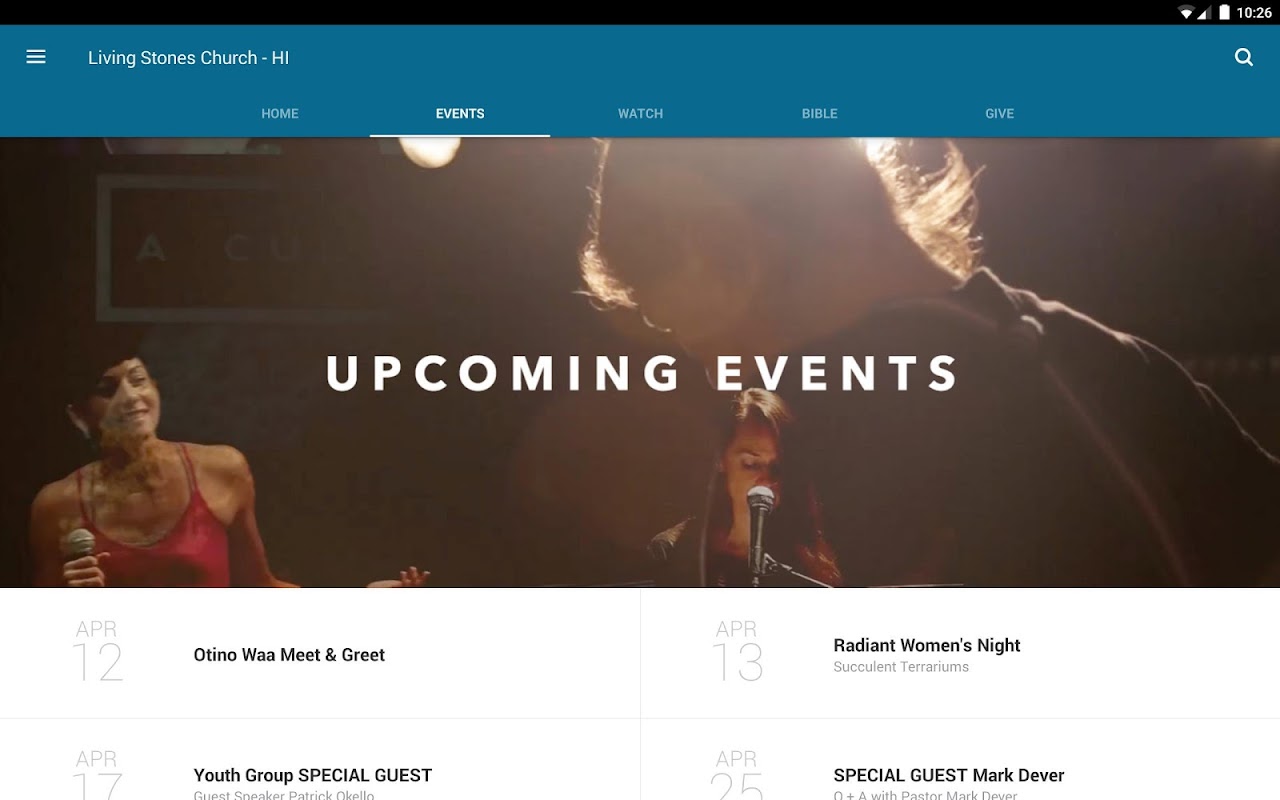Screen dimensions: 1280x800
Task: Select the Events tab
Action: [460, 114]
